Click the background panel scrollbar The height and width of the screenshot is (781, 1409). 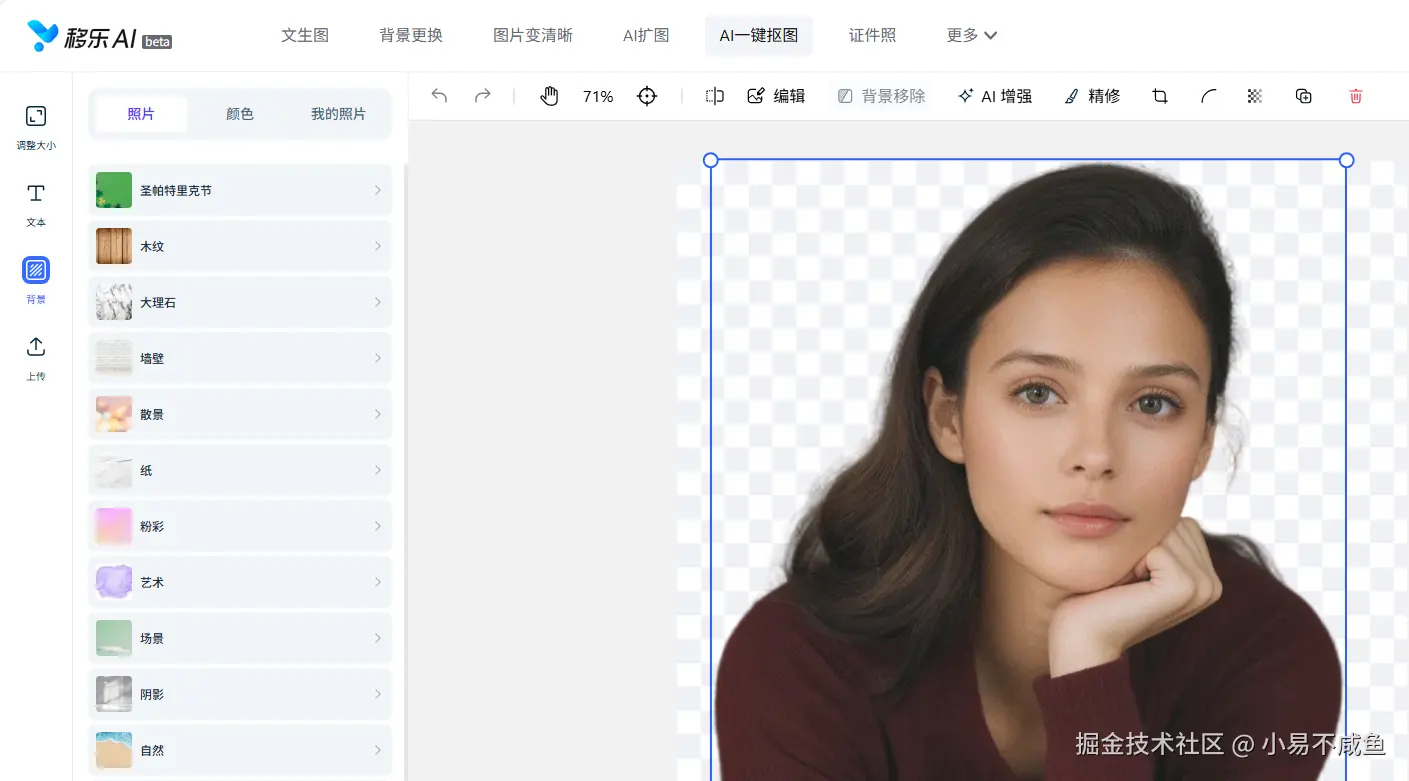tap(405, 470)
